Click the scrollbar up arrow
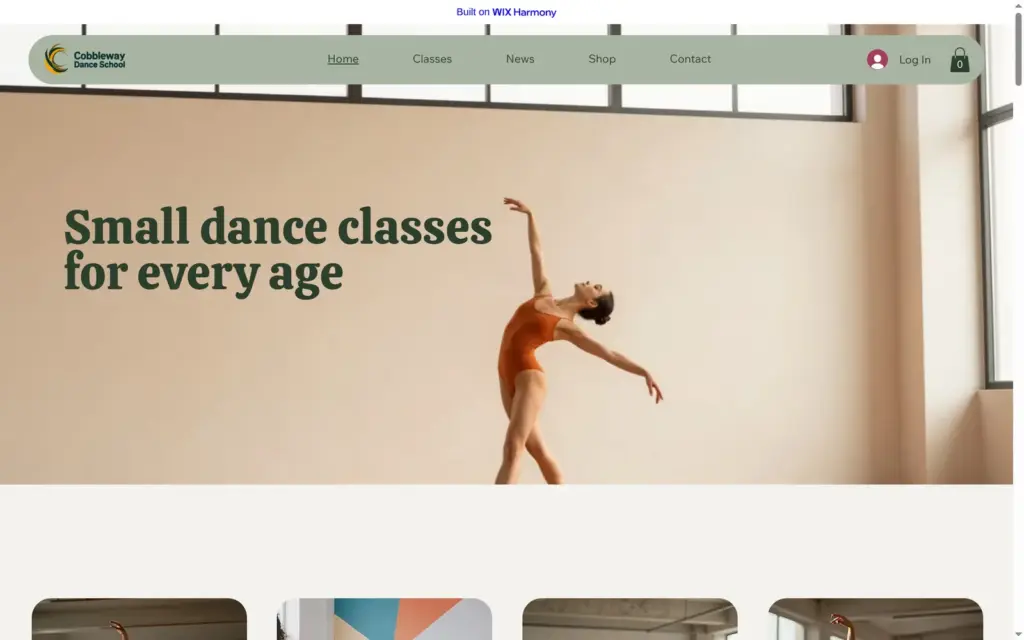This screenshot has width=1024, height=640. (1018, 5)
